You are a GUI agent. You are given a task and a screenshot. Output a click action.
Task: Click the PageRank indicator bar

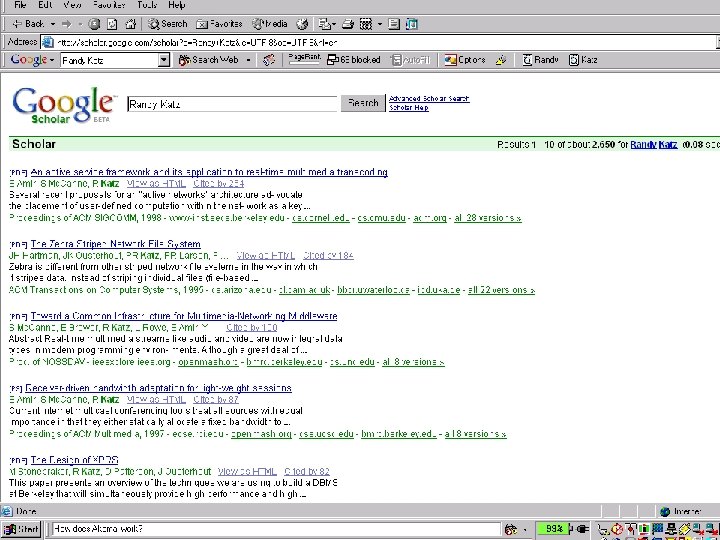click(x=304, y=59)
